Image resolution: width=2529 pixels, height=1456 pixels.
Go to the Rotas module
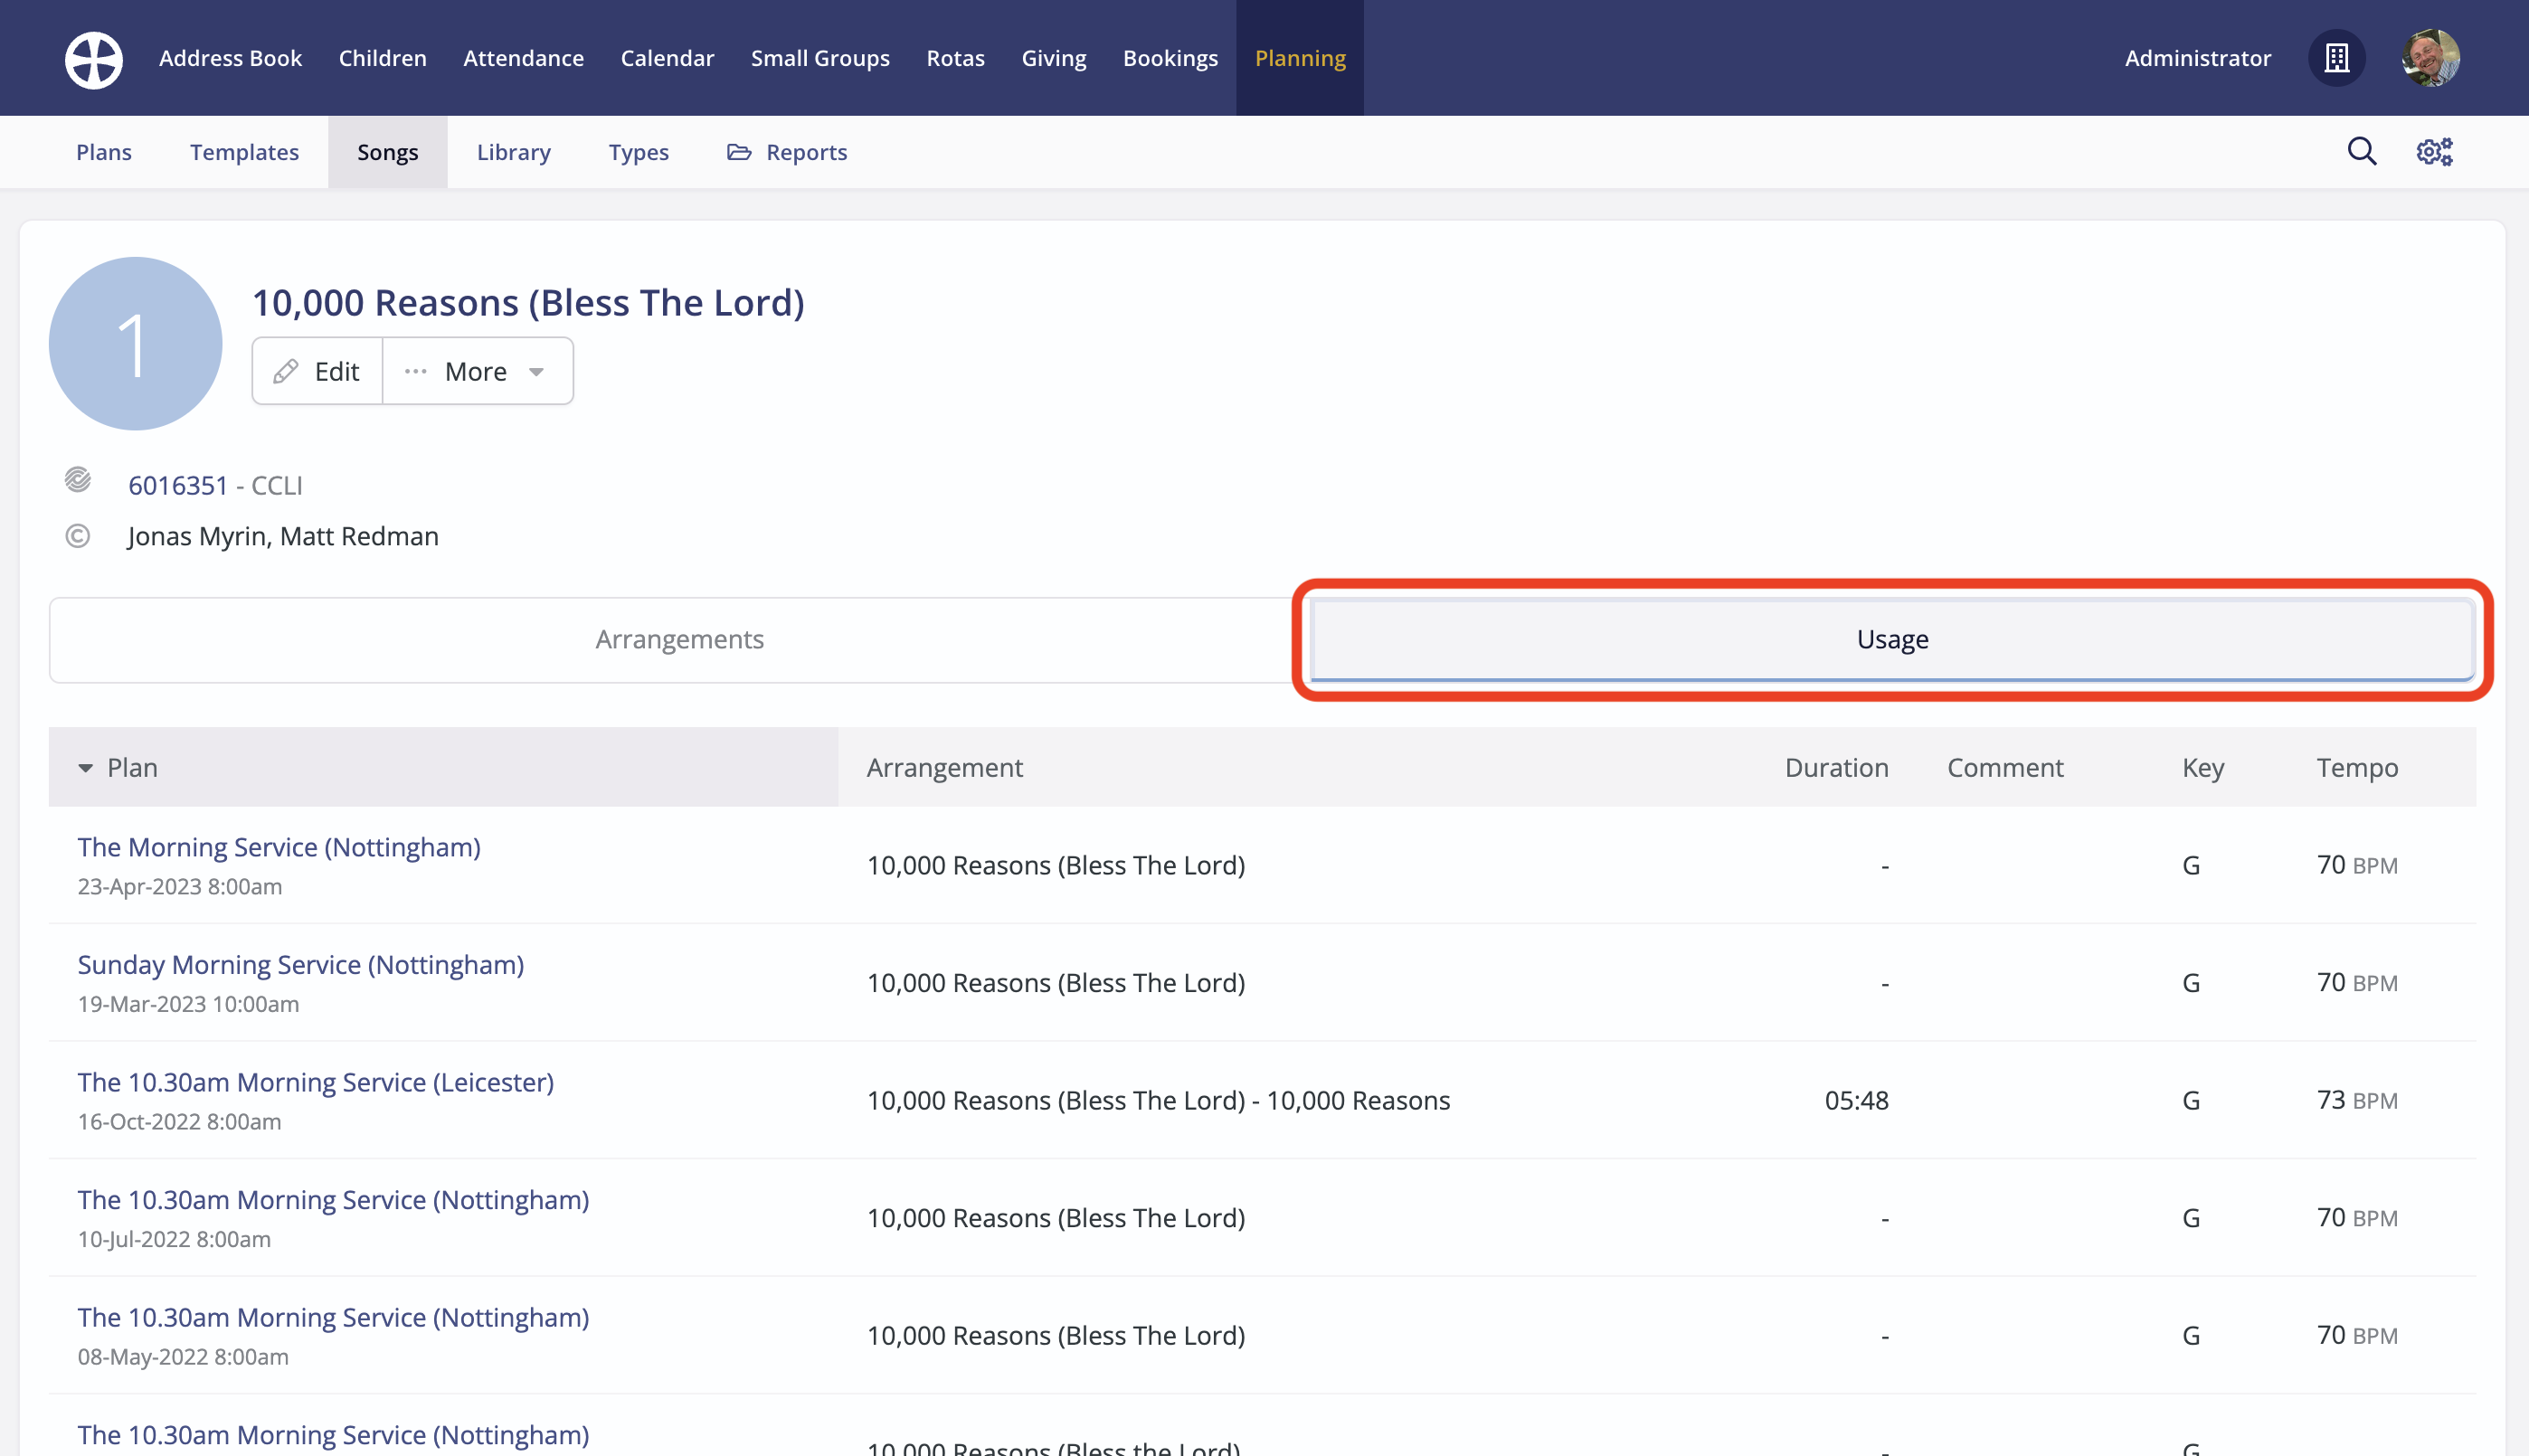(x=955, y=59)
